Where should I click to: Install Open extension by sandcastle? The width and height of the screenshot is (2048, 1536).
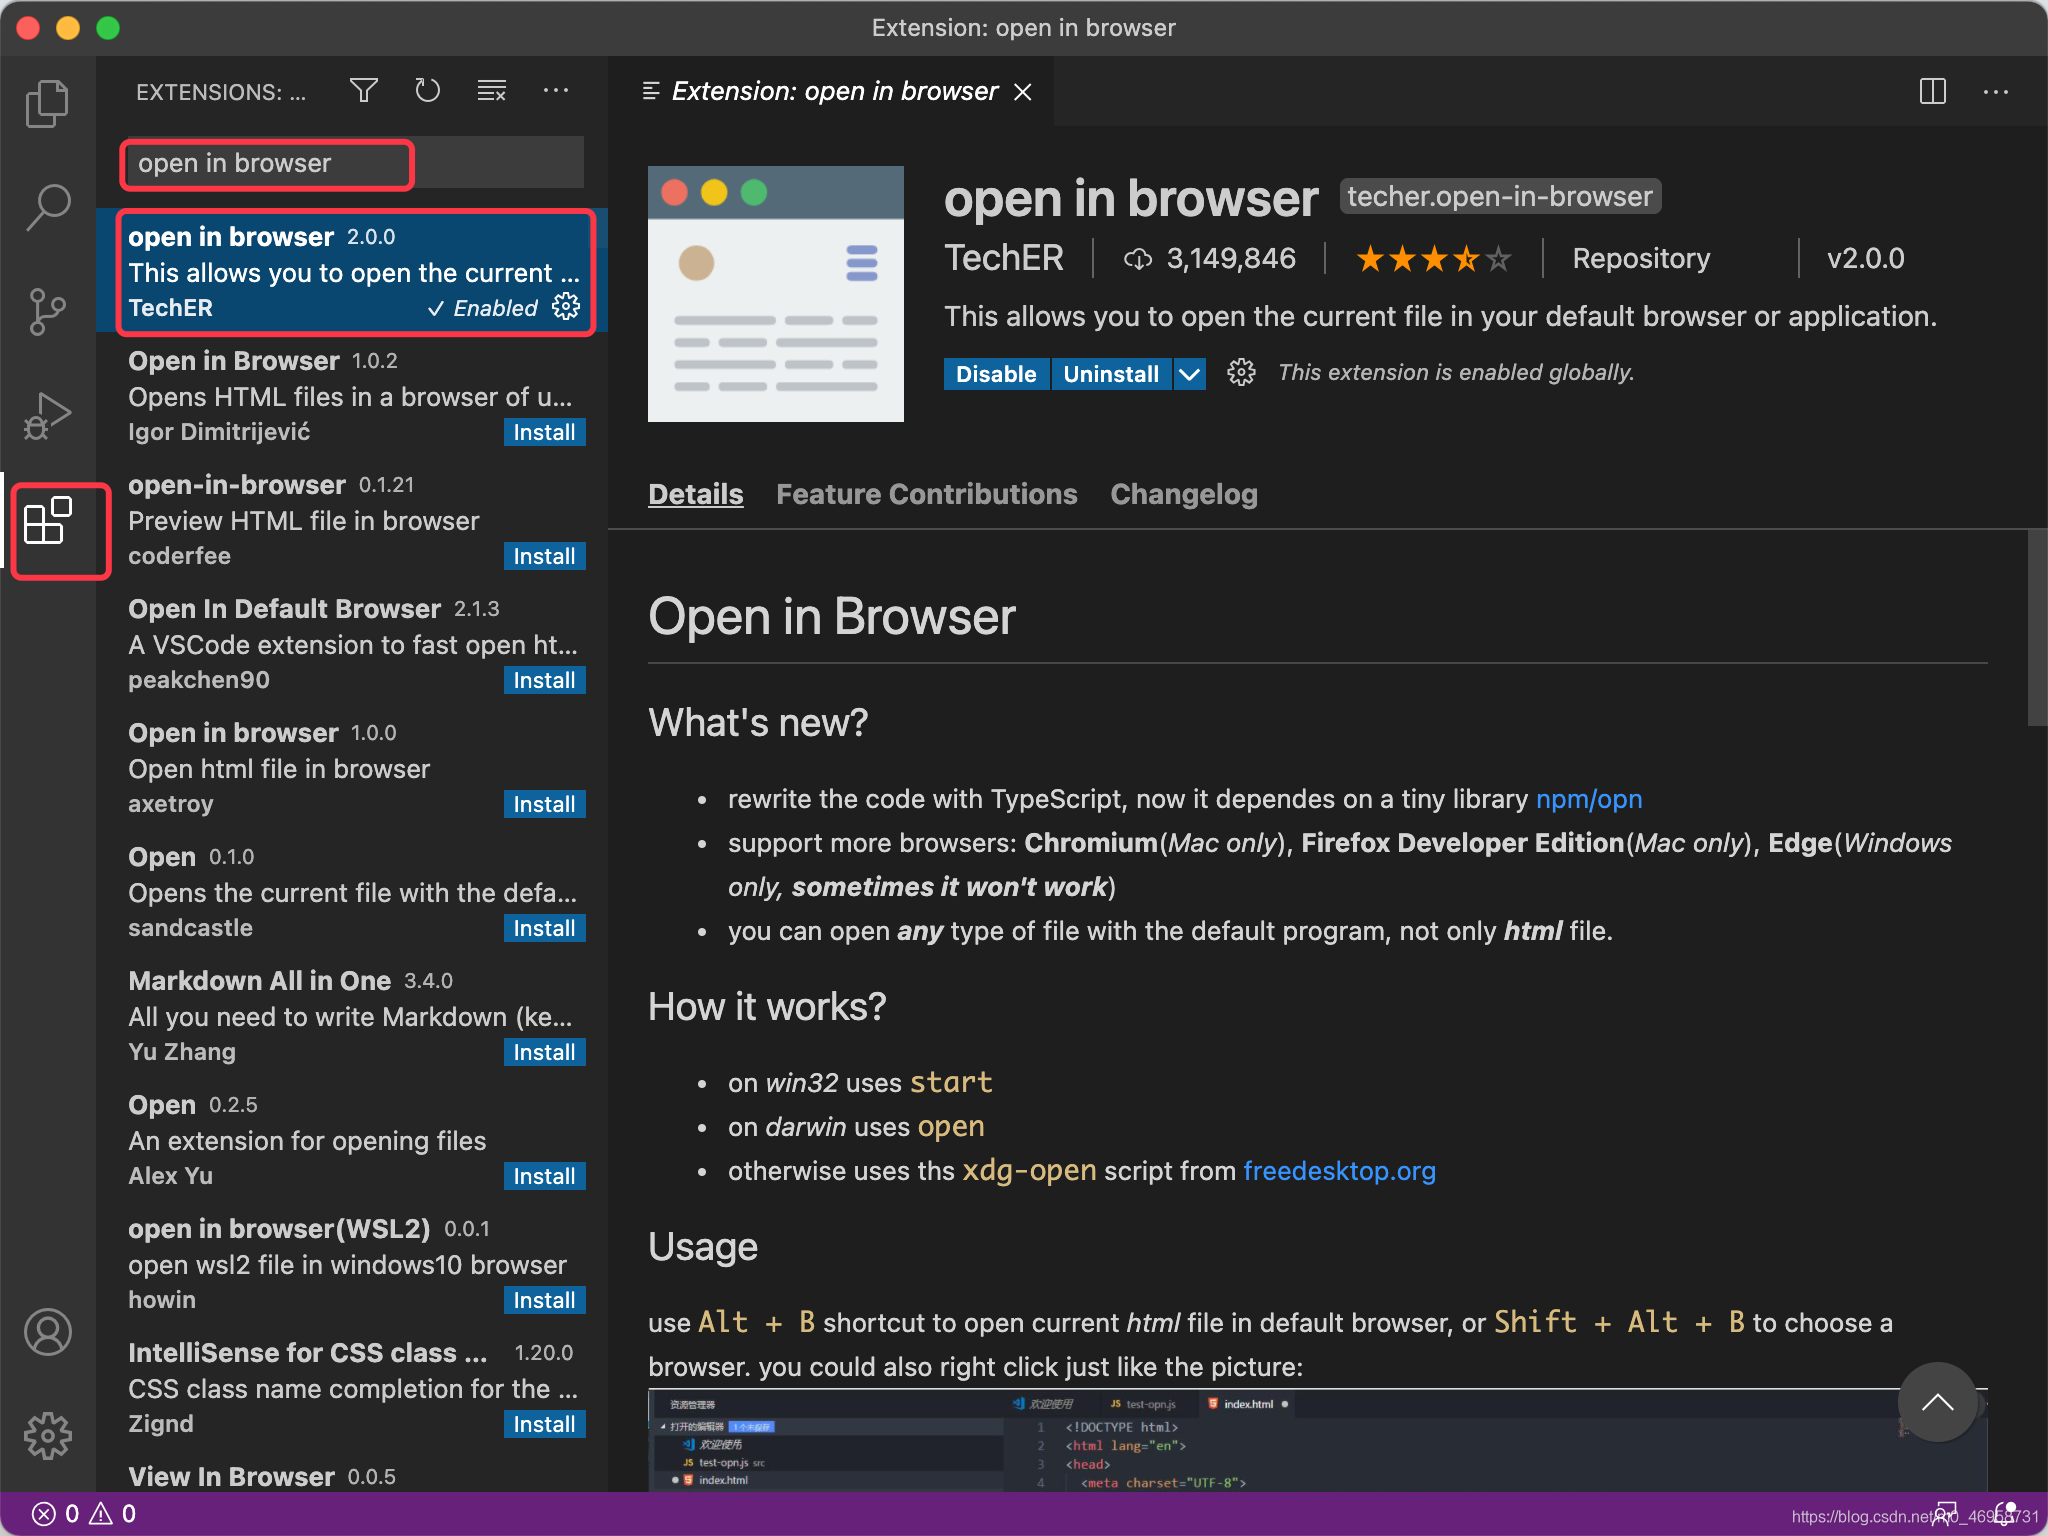[x=544, y=928]
